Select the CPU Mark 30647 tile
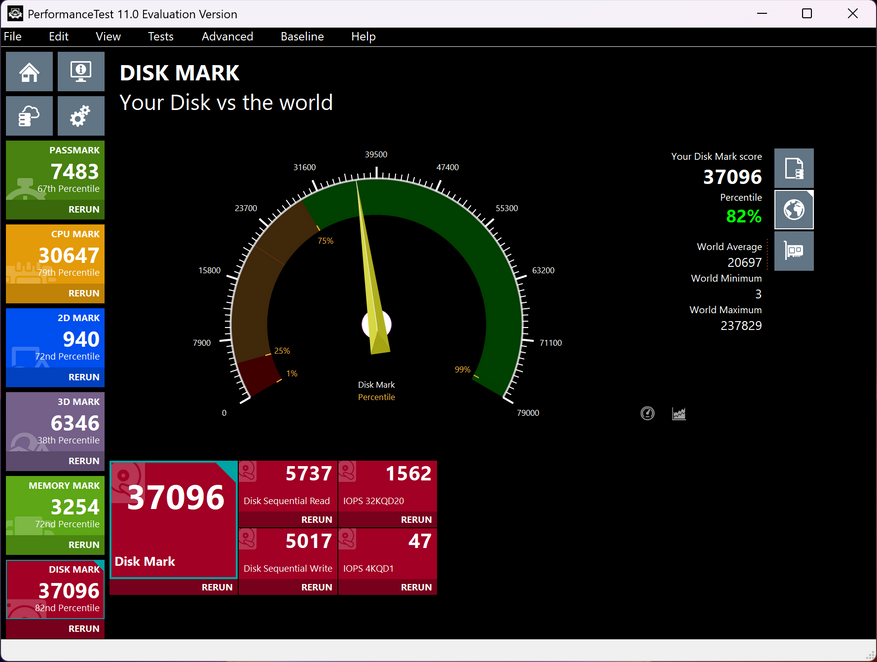The width and height of the screenshot is (877, 662). [55, 255]
